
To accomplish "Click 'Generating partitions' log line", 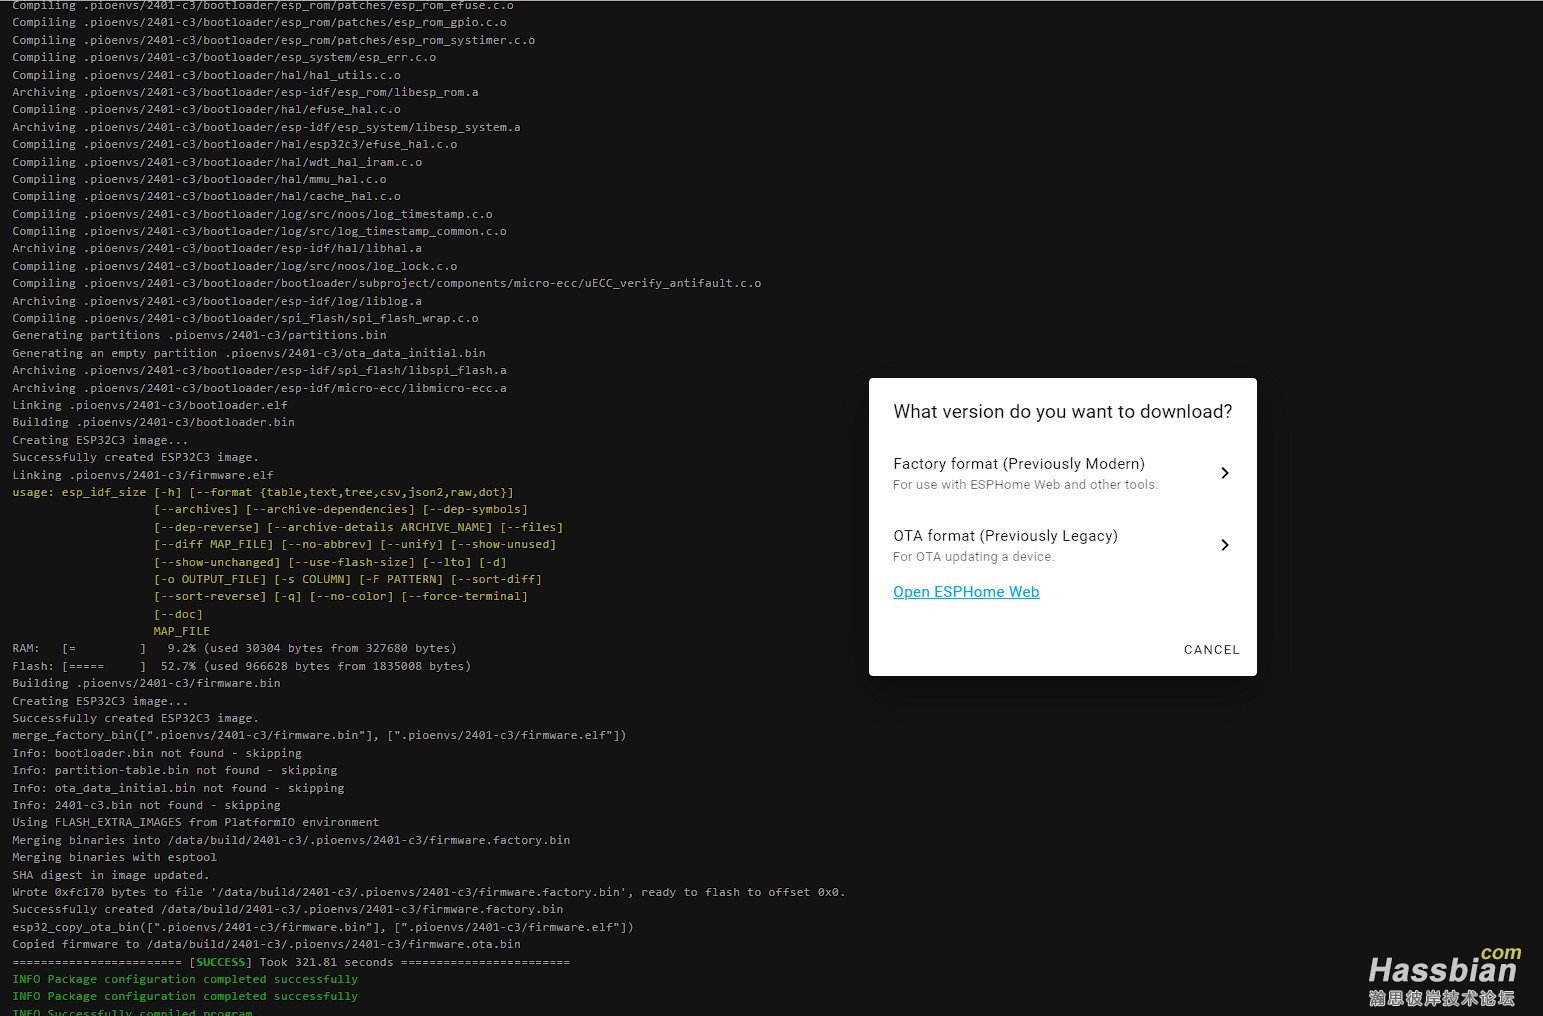I will [199, 336].
